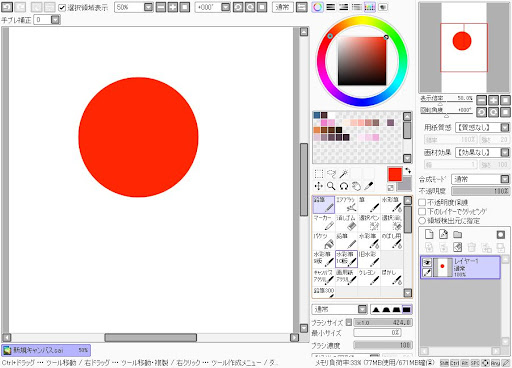Choose the 選択ペン selection pen tool
This screenshot has width=512, height=368.
pyautogui.click(x=369, y=223)
